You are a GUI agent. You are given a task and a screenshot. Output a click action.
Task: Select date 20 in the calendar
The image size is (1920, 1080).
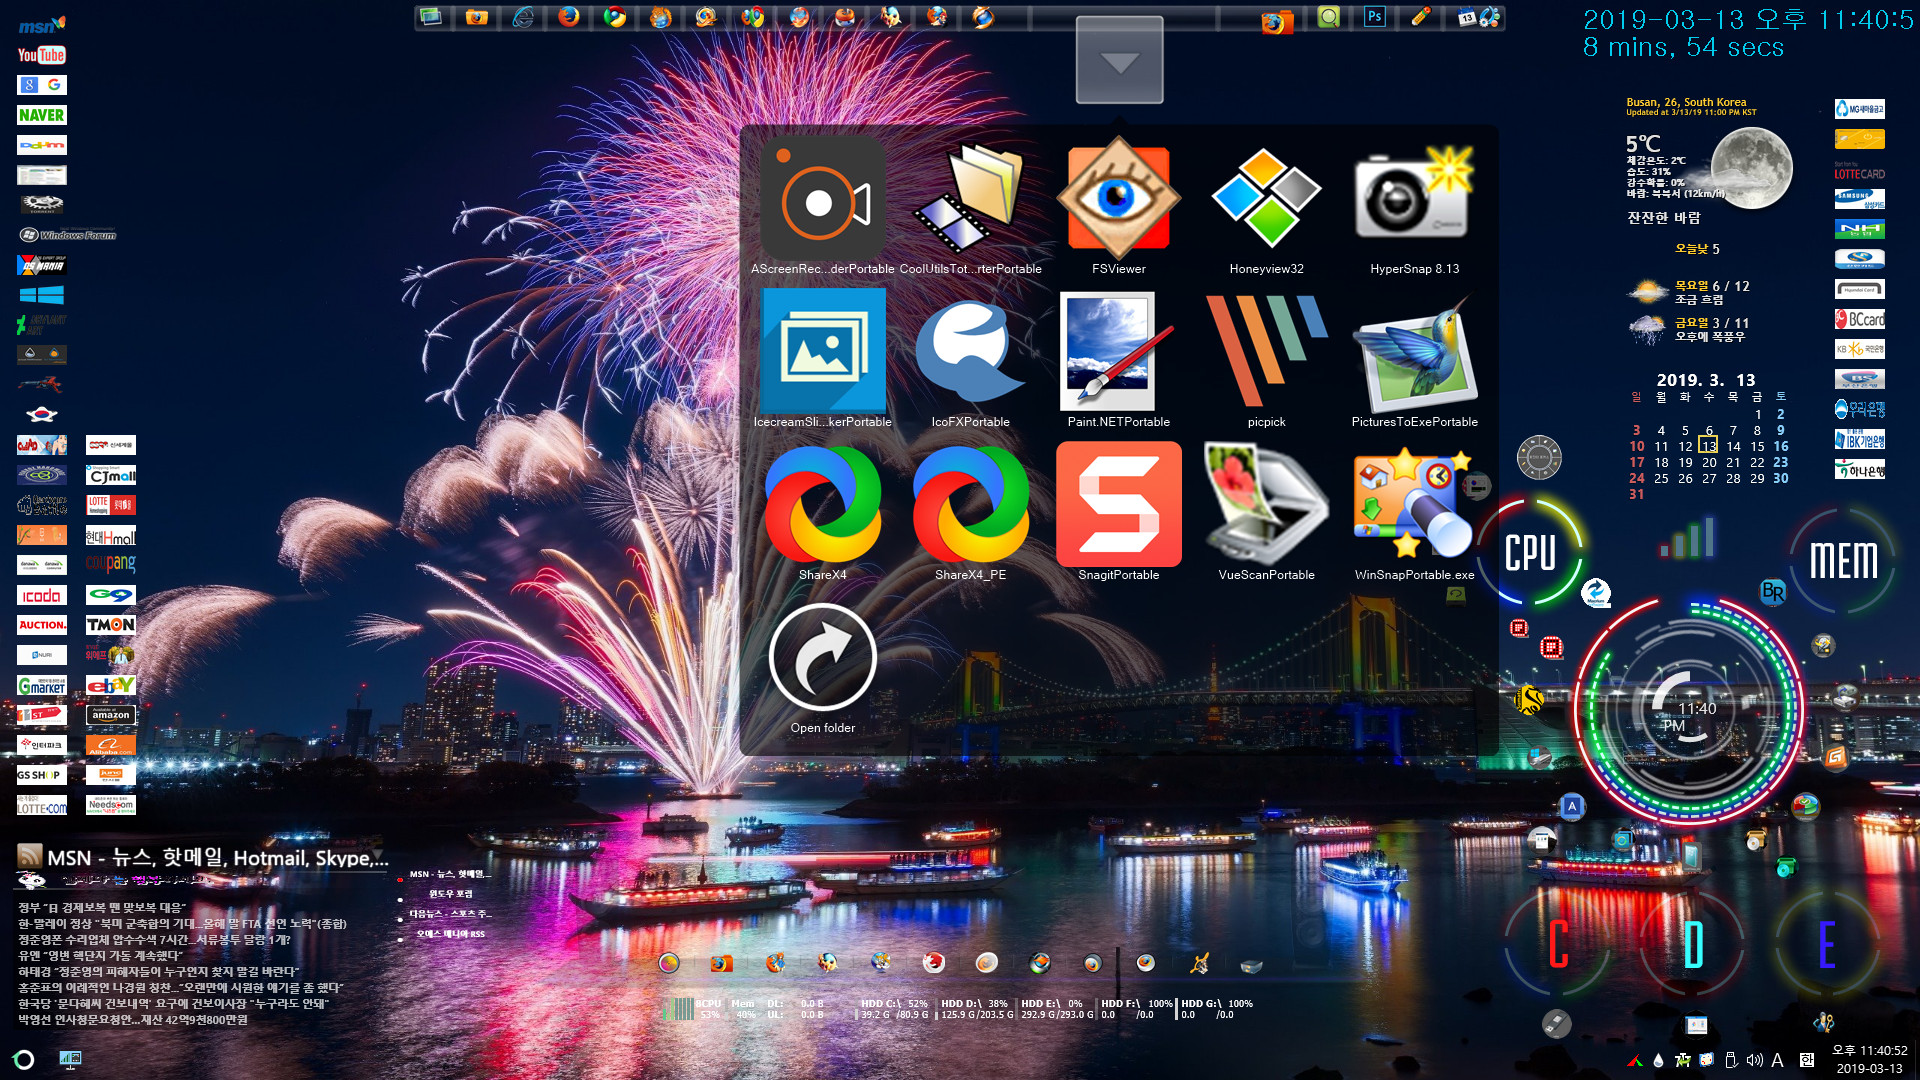(x=1709, y=462)
